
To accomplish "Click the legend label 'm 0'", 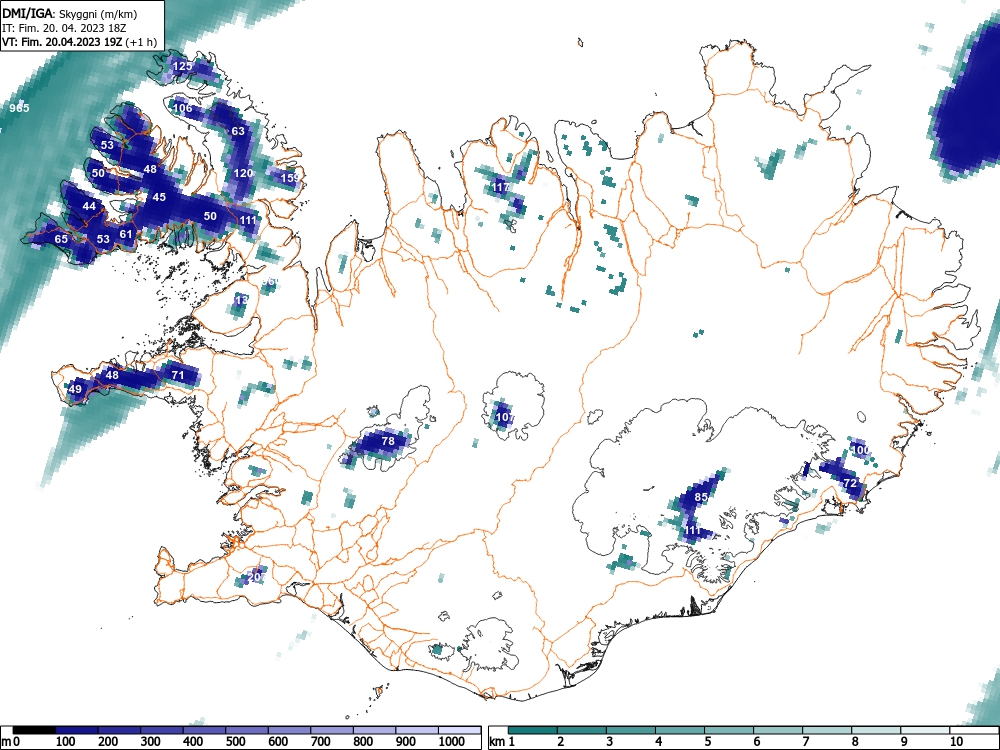I will tap(11, 742).
